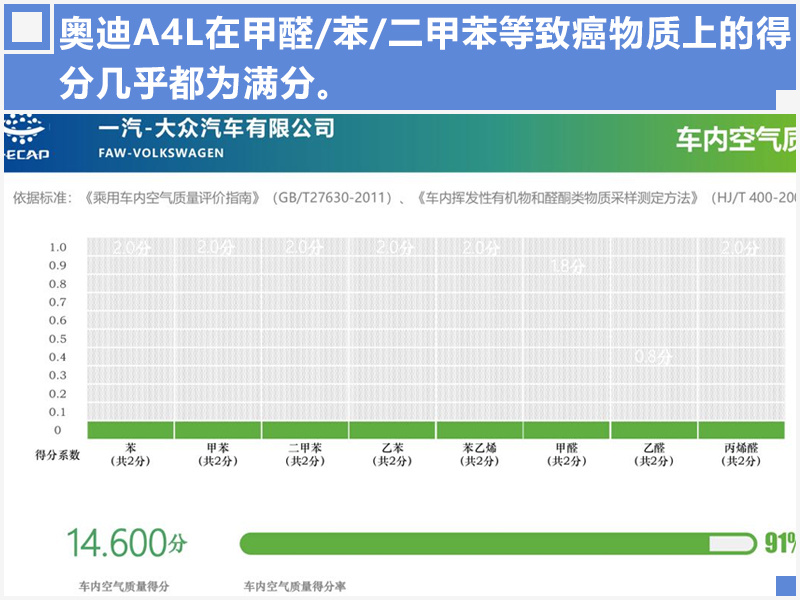
Task: Click the green bar above 乙醛
Action: (x=654, y=430)
